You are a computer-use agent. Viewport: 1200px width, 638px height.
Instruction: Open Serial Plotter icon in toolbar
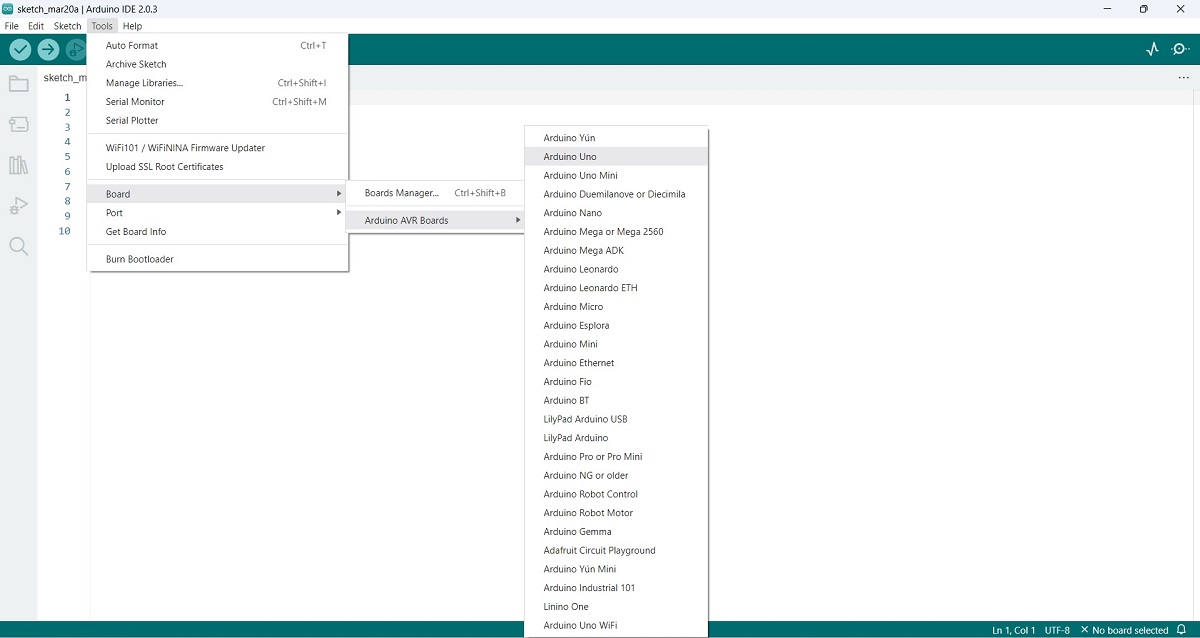tap(1152, 49)
